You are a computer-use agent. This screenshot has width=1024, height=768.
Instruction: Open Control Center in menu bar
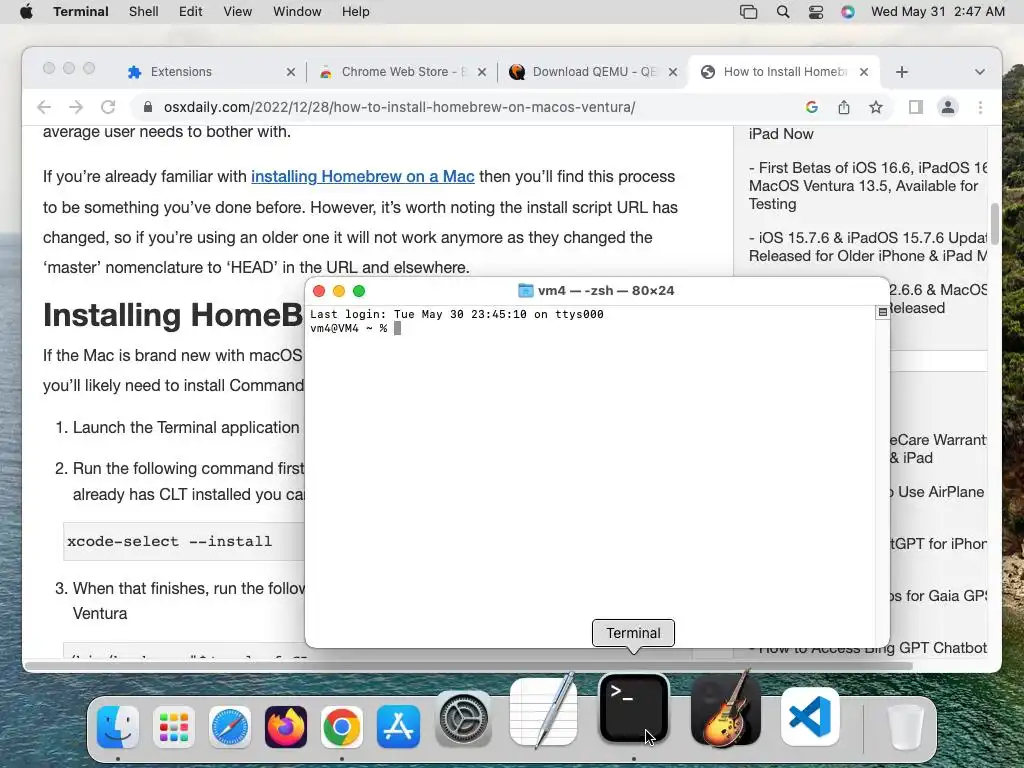[816, 12]
